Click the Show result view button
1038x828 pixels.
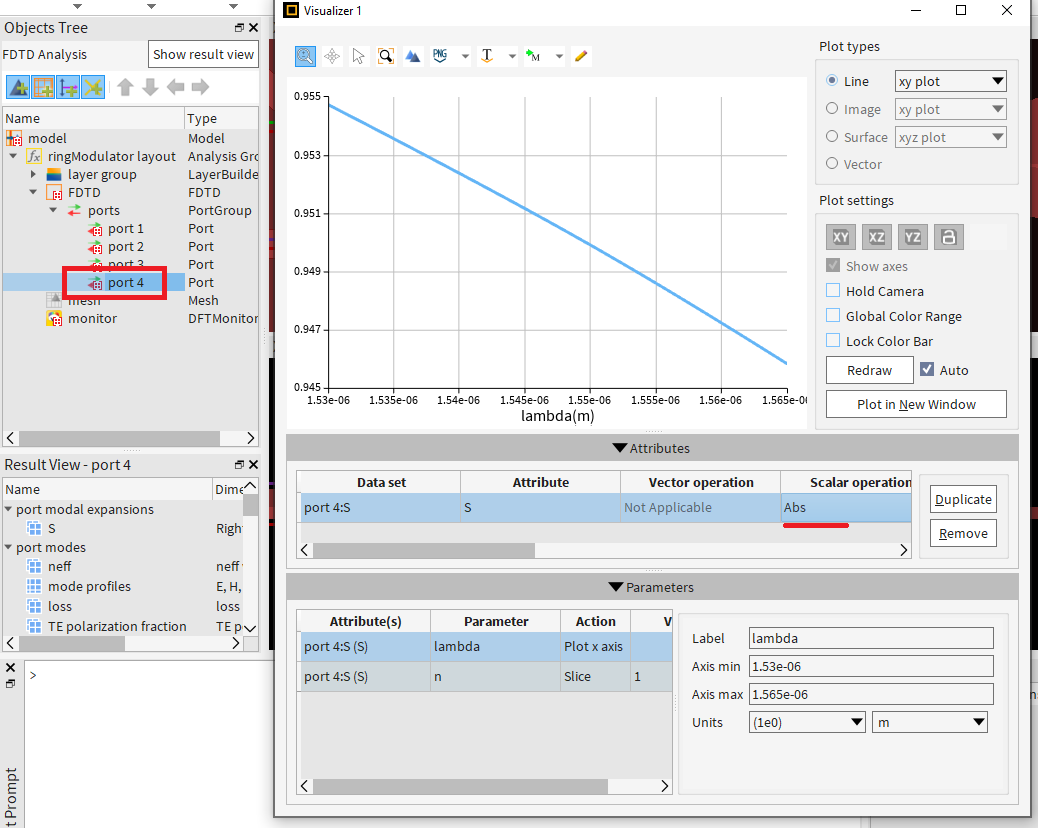(x=203, y=54)
